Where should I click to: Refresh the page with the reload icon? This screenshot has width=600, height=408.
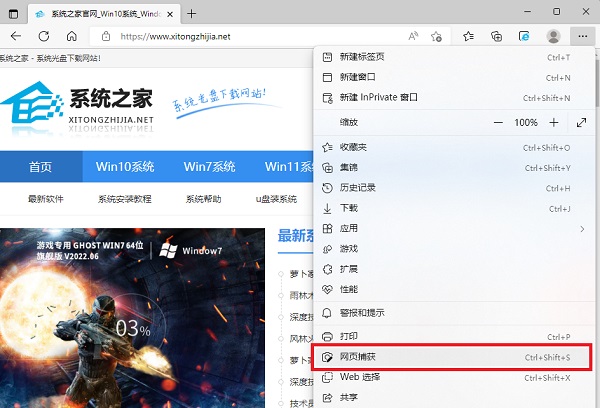click(x=44, y=36)
